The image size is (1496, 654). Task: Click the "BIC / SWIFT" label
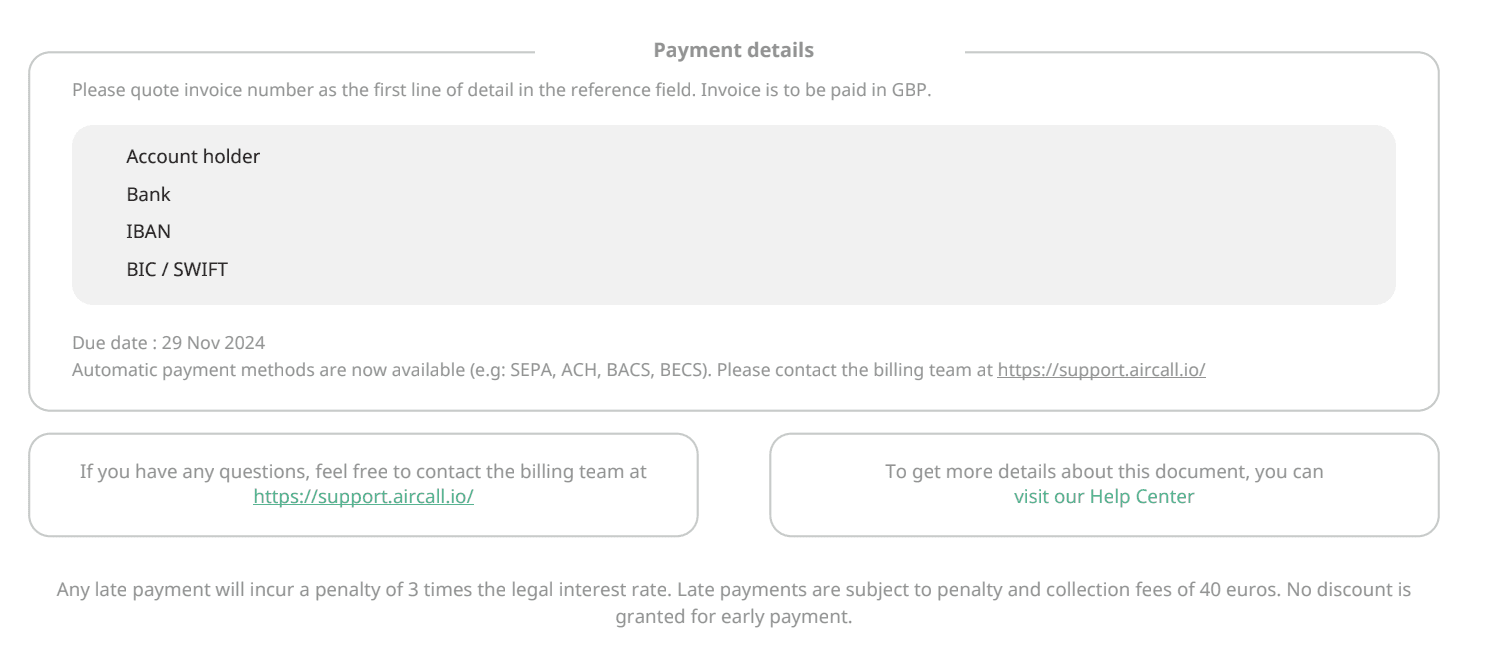point(177,270)
